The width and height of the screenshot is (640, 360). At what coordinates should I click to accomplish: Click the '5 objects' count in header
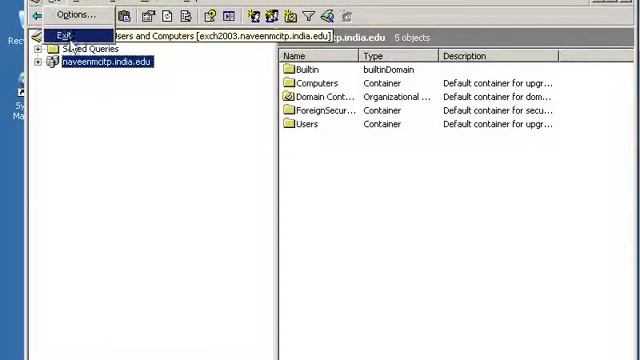[412, 38]
